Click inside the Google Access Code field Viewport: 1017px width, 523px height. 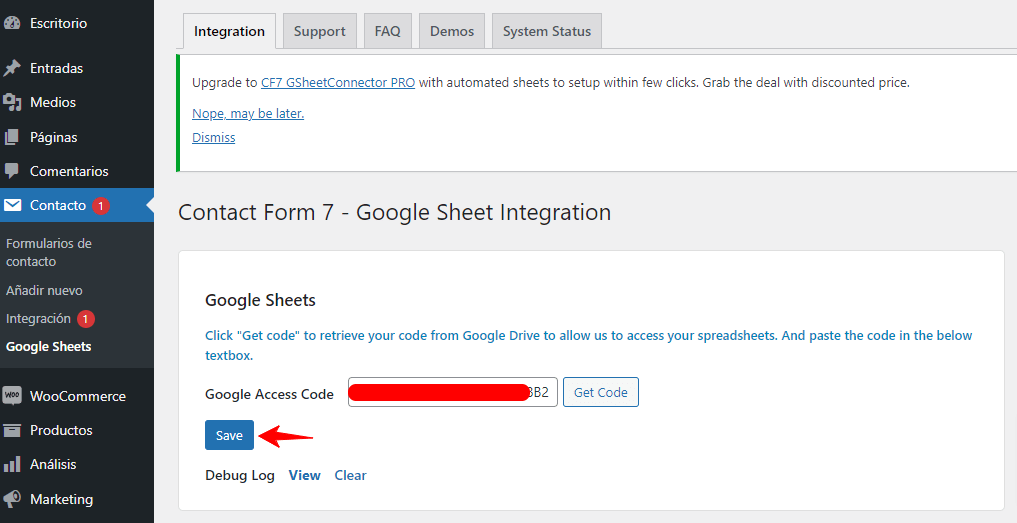[453, 393]
